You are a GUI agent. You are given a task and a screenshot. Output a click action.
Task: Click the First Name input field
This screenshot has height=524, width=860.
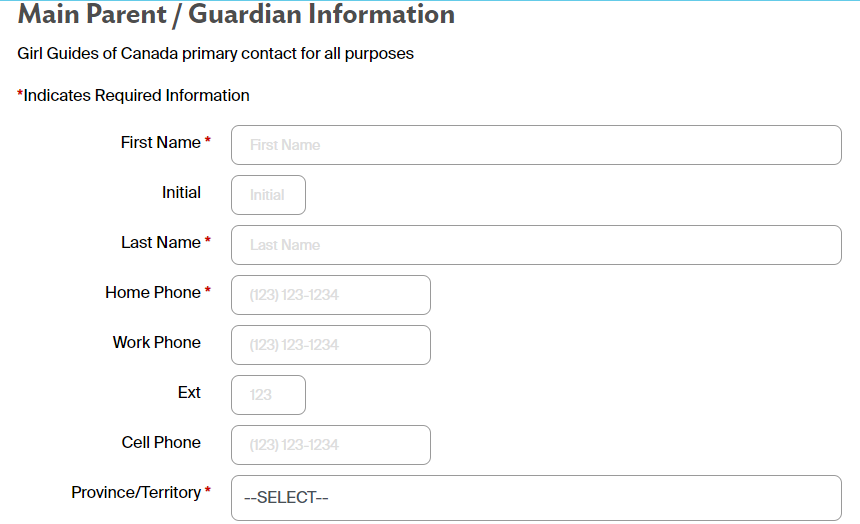tap(536, 145)
